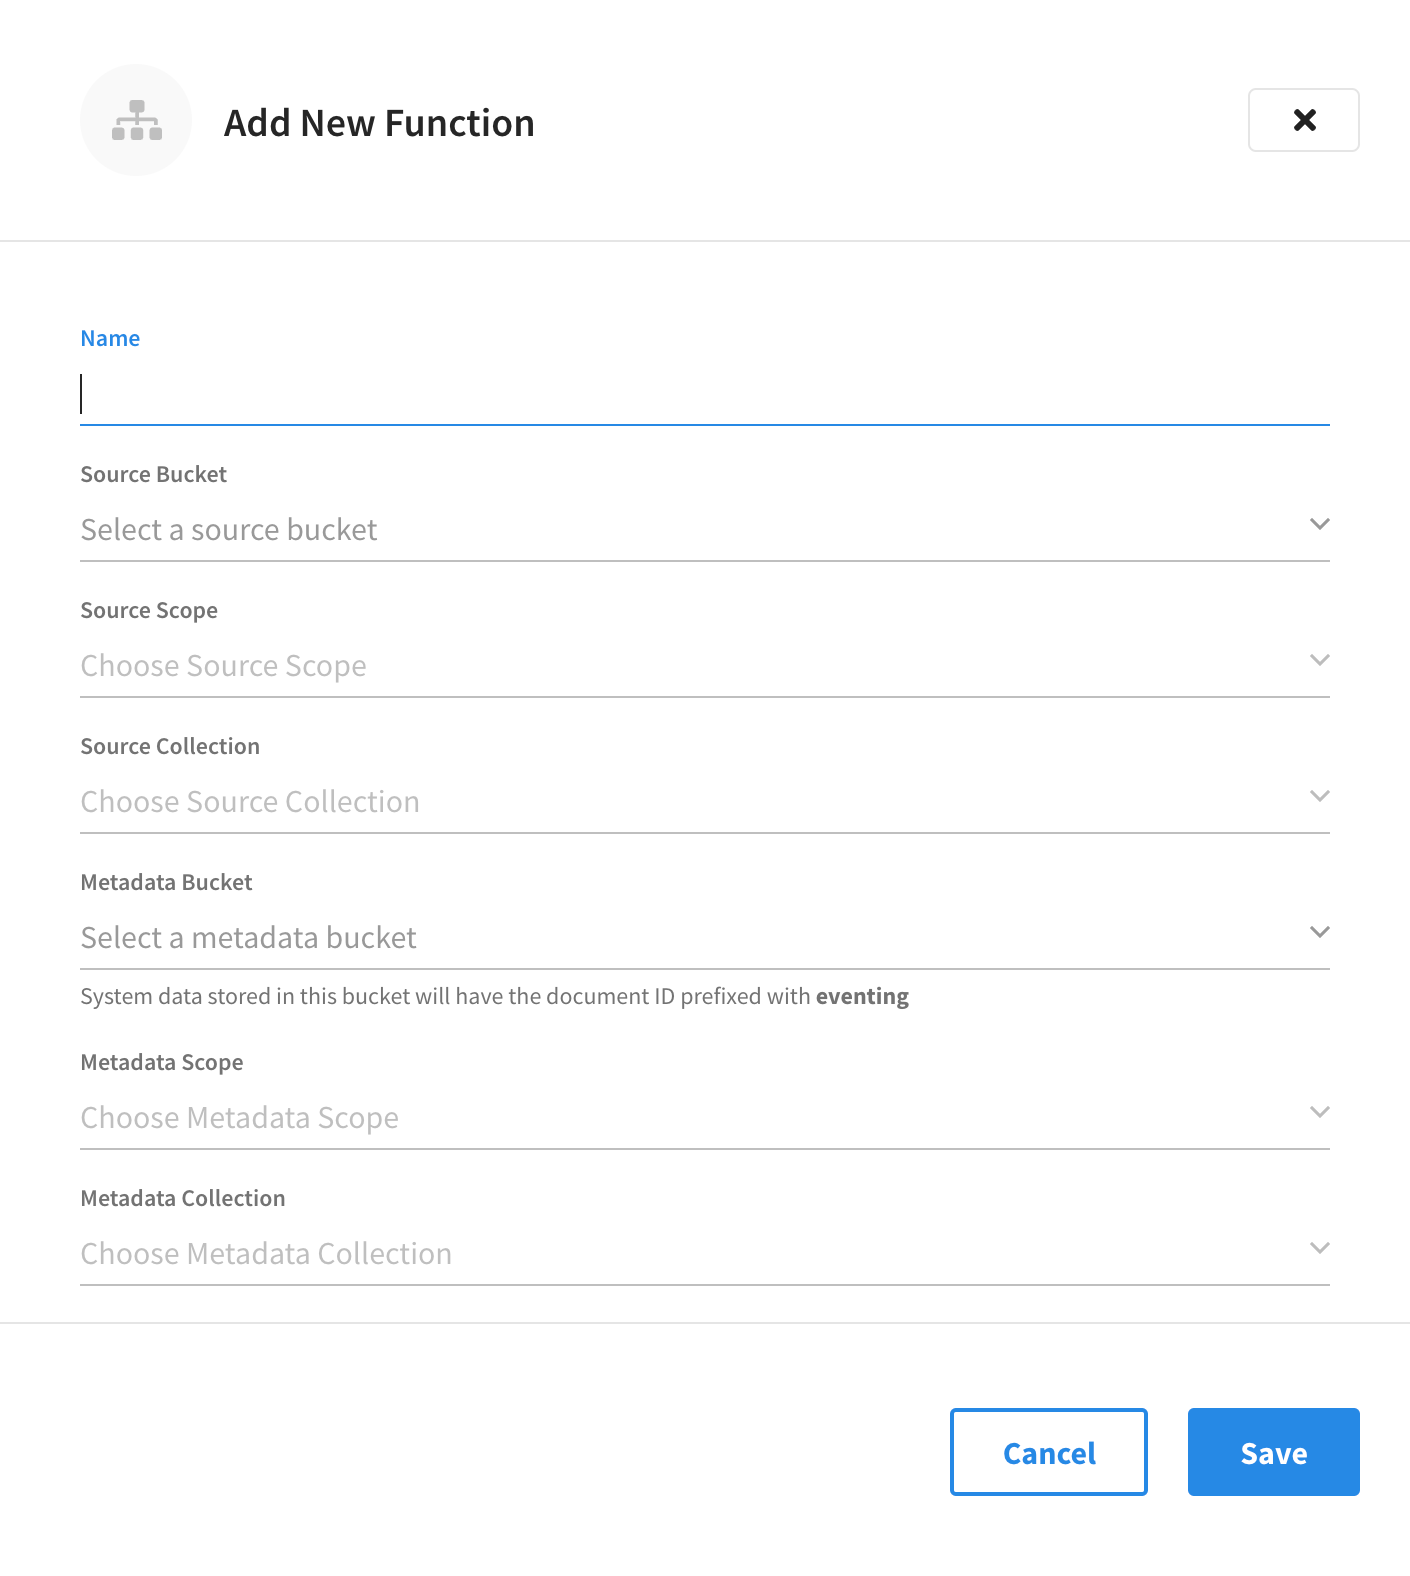Click the Metadata Scope chevron arrow
The width and height of the screenshot is (1410, 1576).
[1320, 1111]
